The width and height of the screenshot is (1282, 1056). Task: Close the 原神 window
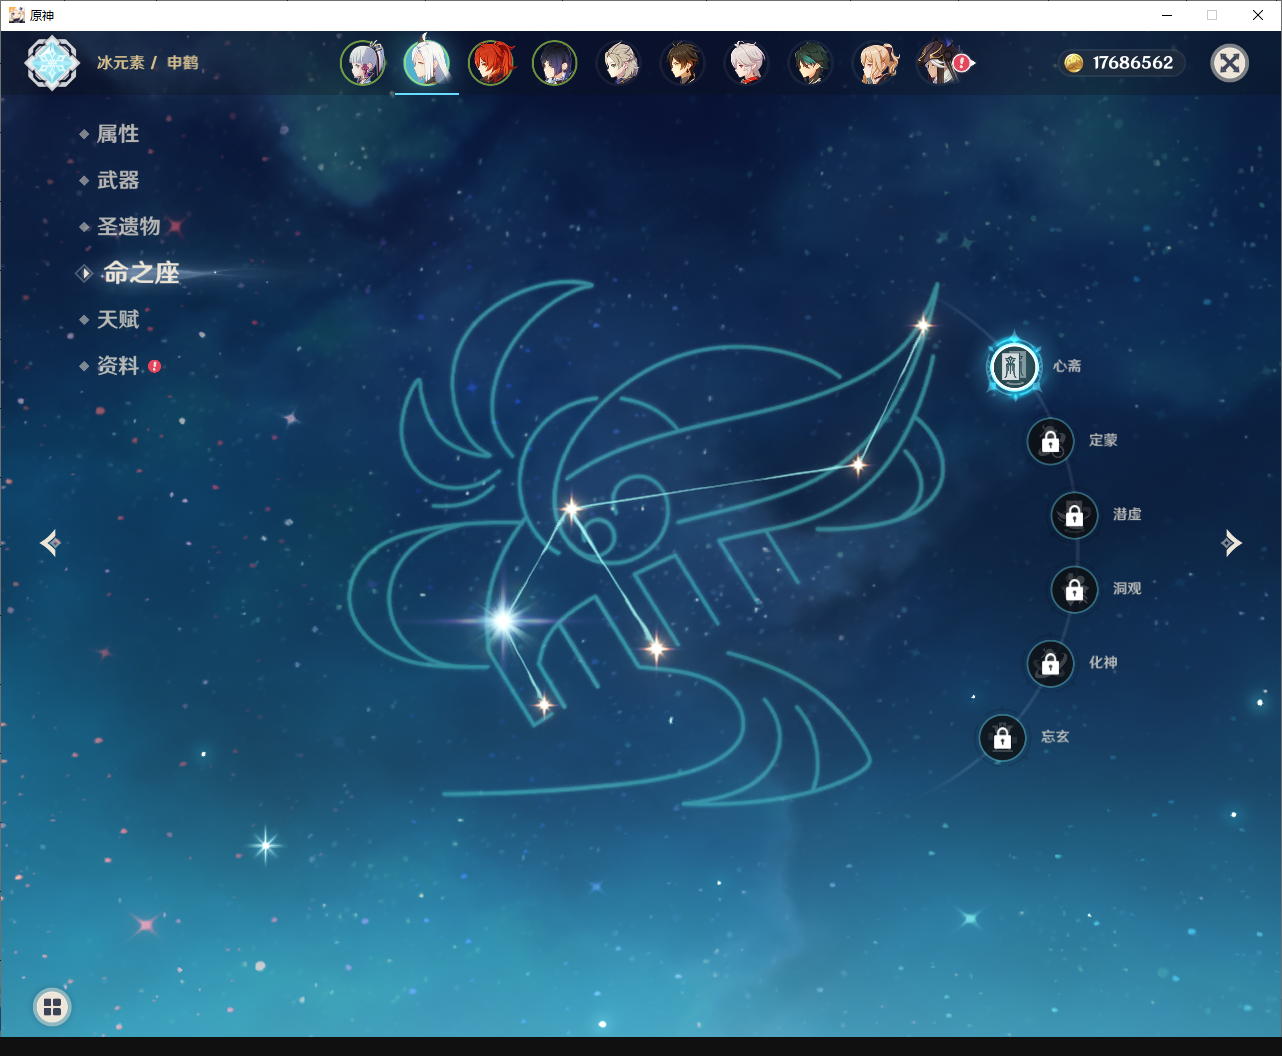[x=1258, y=15]
